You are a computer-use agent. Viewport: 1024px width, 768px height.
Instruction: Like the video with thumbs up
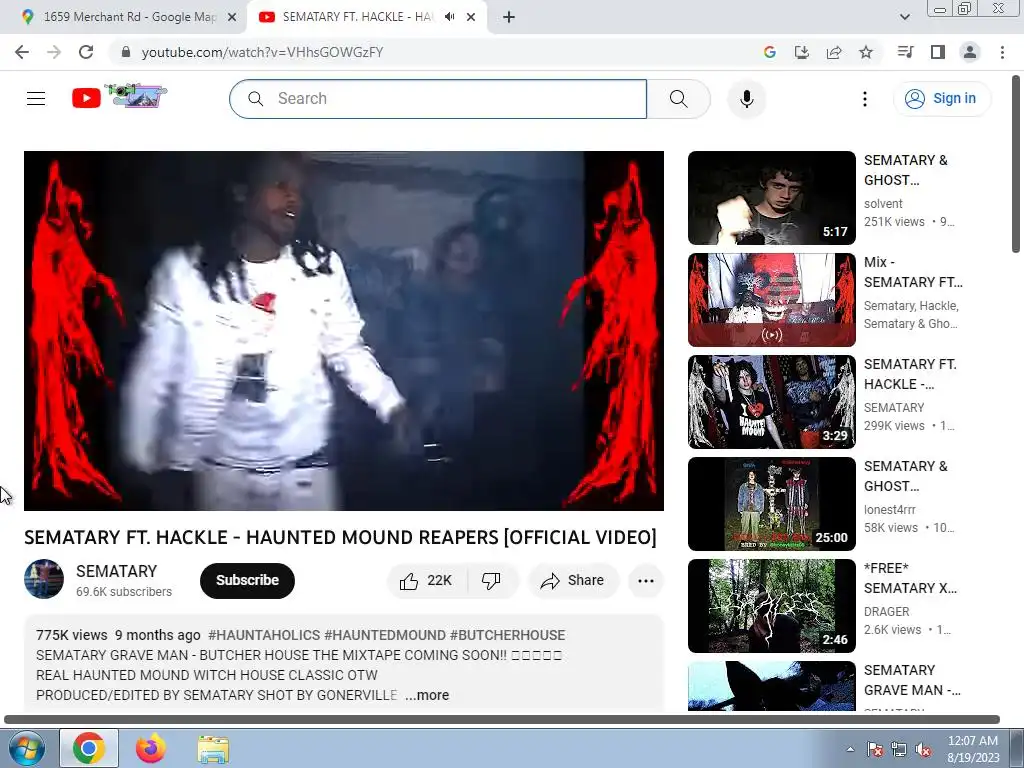(x=426, y=581)
